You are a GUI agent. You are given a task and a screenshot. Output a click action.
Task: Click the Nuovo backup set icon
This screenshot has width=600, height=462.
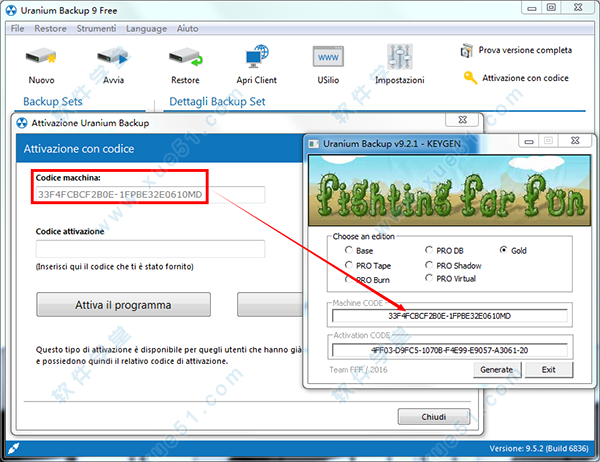pyautogui.click(x=41, y=57)
